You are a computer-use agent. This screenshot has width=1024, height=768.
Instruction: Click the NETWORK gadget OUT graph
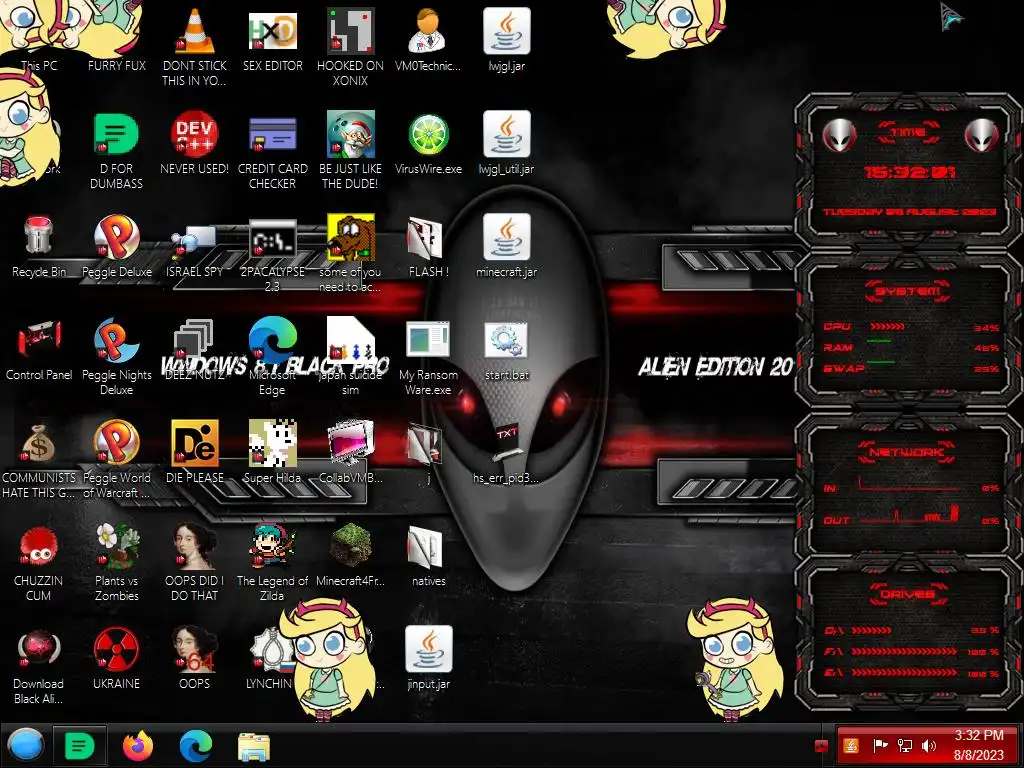pyautogui.click(x=908, y=517)
